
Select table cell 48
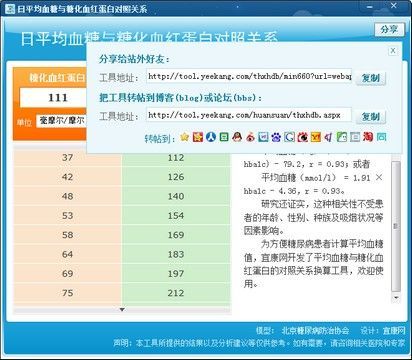[67, 196]
